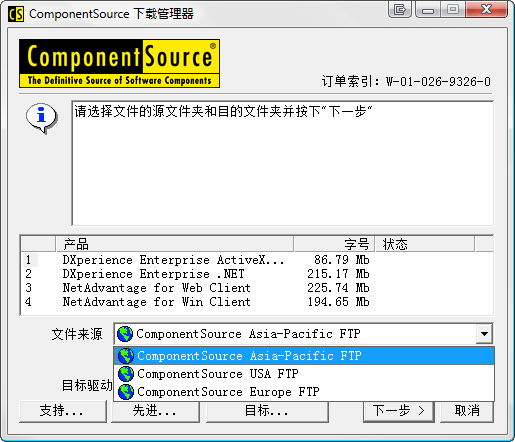Click the ComponentSource logo banner
515x442 pixels.
pyautogui.click(x=119, y=63)
